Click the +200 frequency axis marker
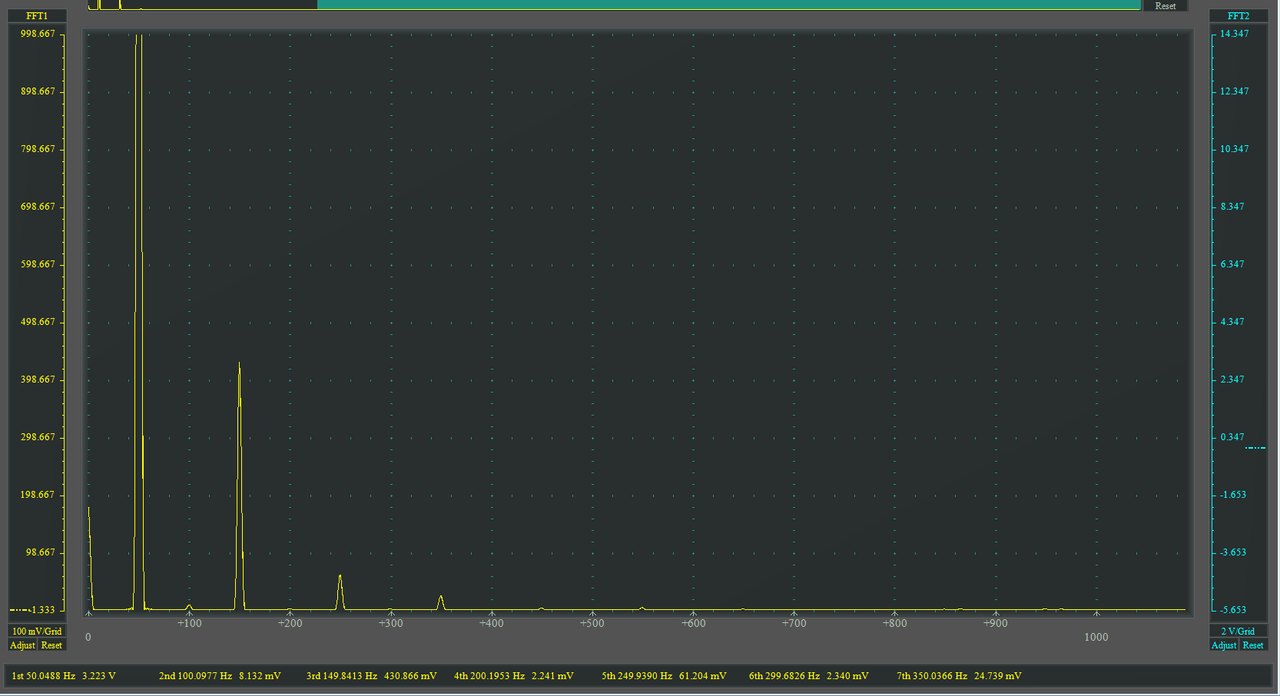The image size is (1280, 696). click(290, 623)
